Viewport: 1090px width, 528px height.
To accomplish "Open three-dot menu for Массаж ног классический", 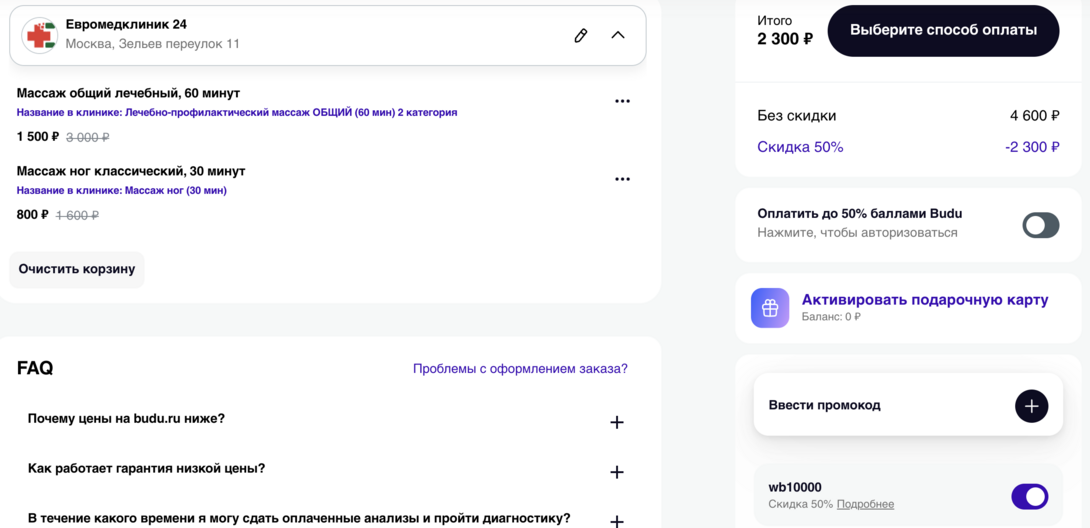I will coord(622,179).
